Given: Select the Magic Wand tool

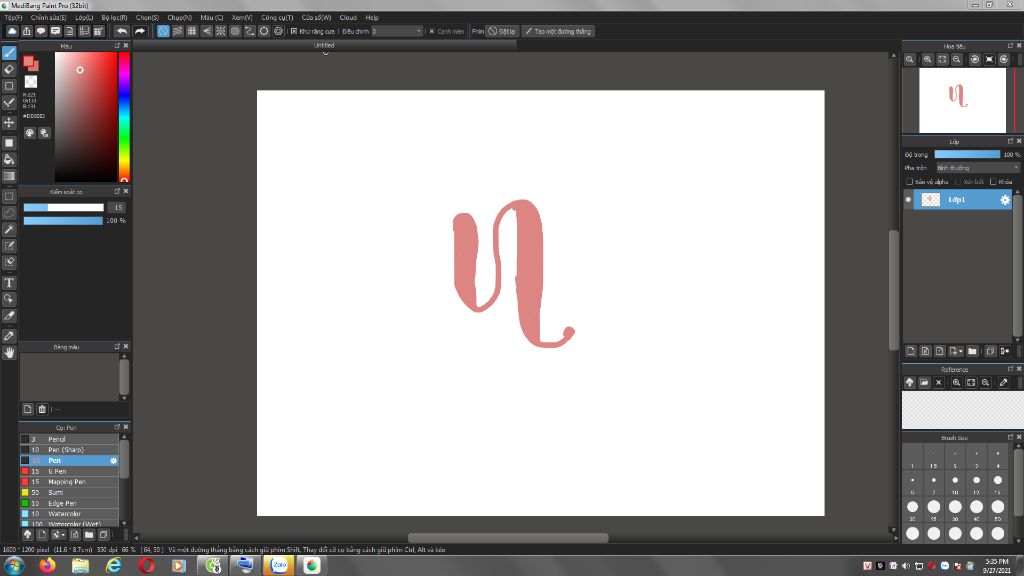Looking at the screenshot, I should [9, 229].
